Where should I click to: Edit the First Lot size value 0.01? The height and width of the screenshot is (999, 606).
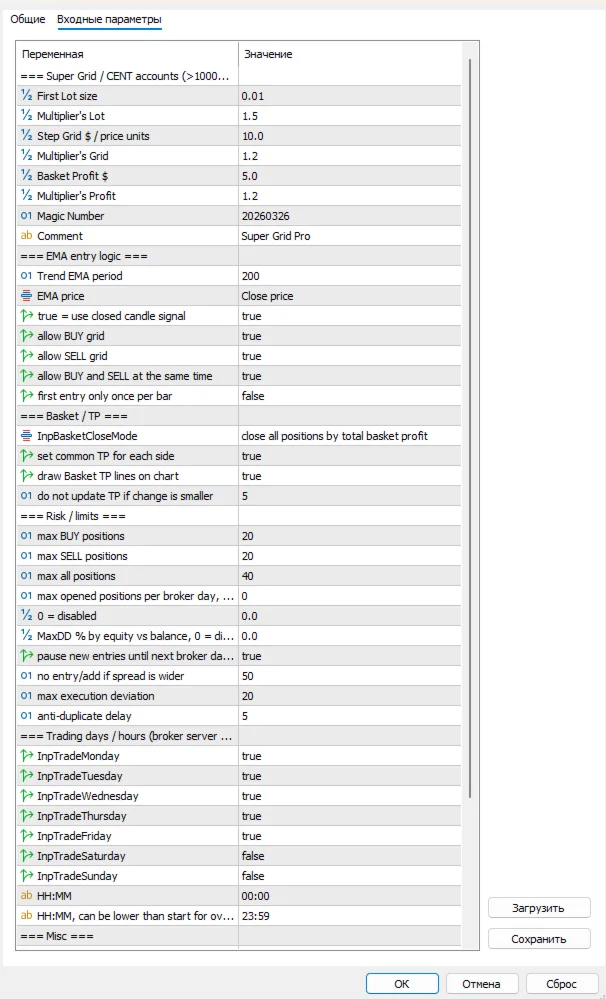(349, 96)
